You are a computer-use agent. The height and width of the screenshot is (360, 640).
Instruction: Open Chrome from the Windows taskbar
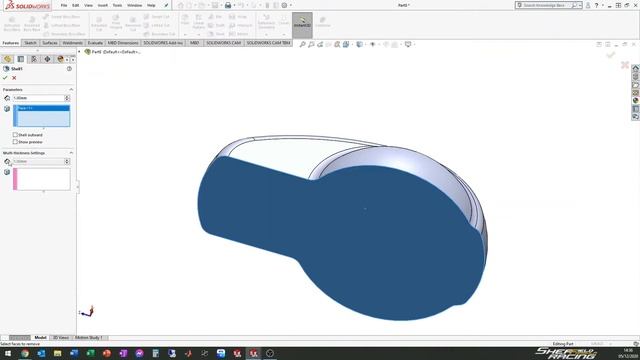tap(25, 353)
